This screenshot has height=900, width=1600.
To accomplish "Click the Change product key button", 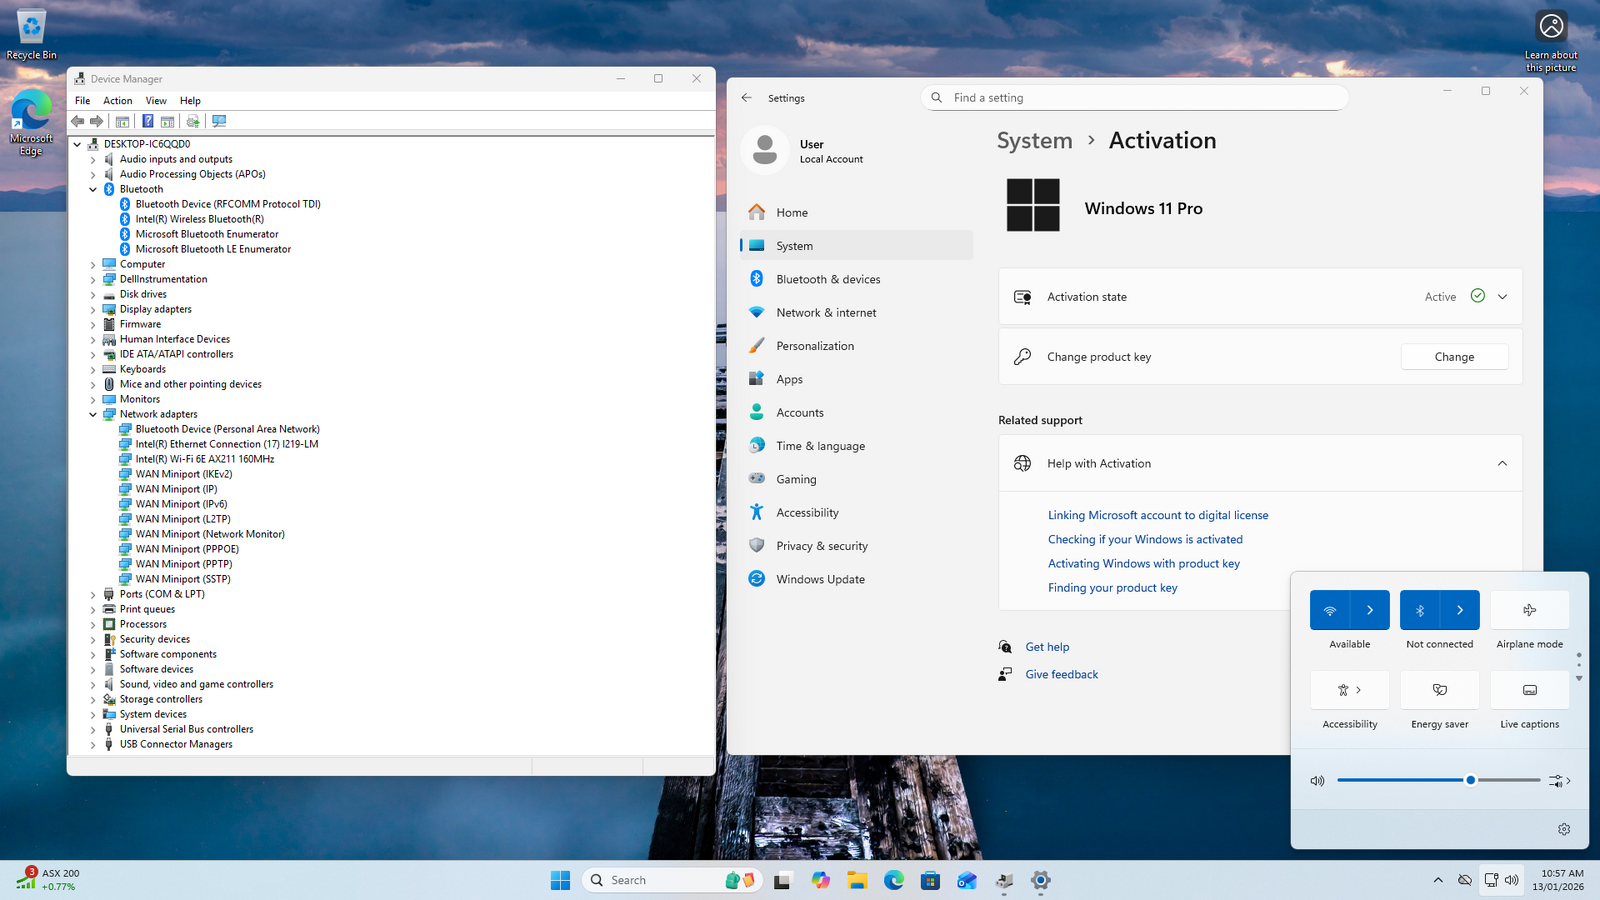I will [1454, 357].
